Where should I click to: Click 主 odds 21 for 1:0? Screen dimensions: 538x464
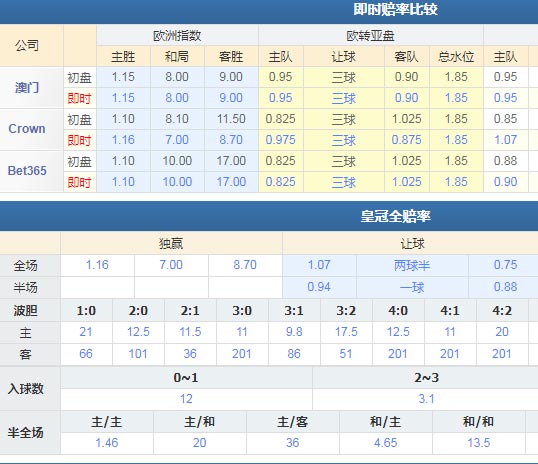click(x=86, y=332)
